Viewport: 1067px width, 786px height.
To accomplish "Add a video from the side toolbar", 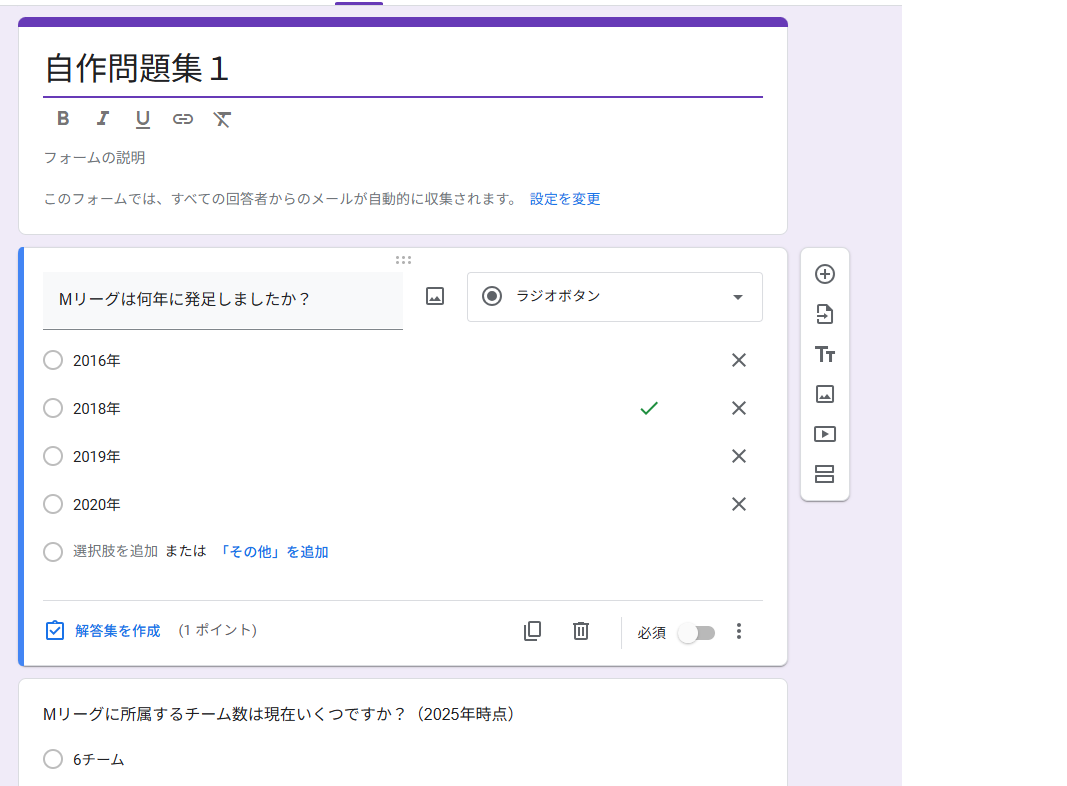I will [825, 434].
